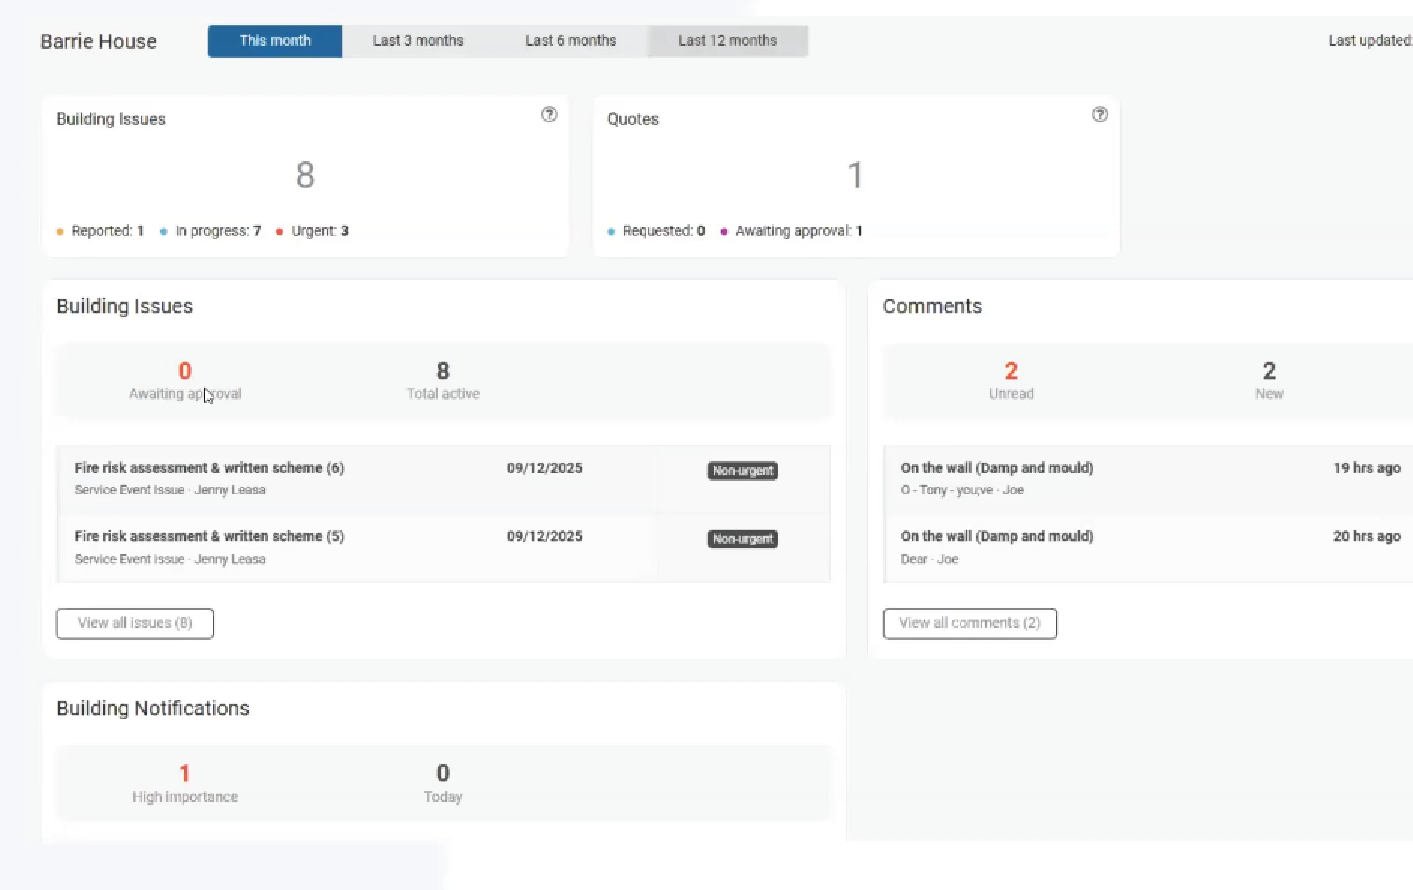Switch to the Last 3 months tab

coord(418,40)
